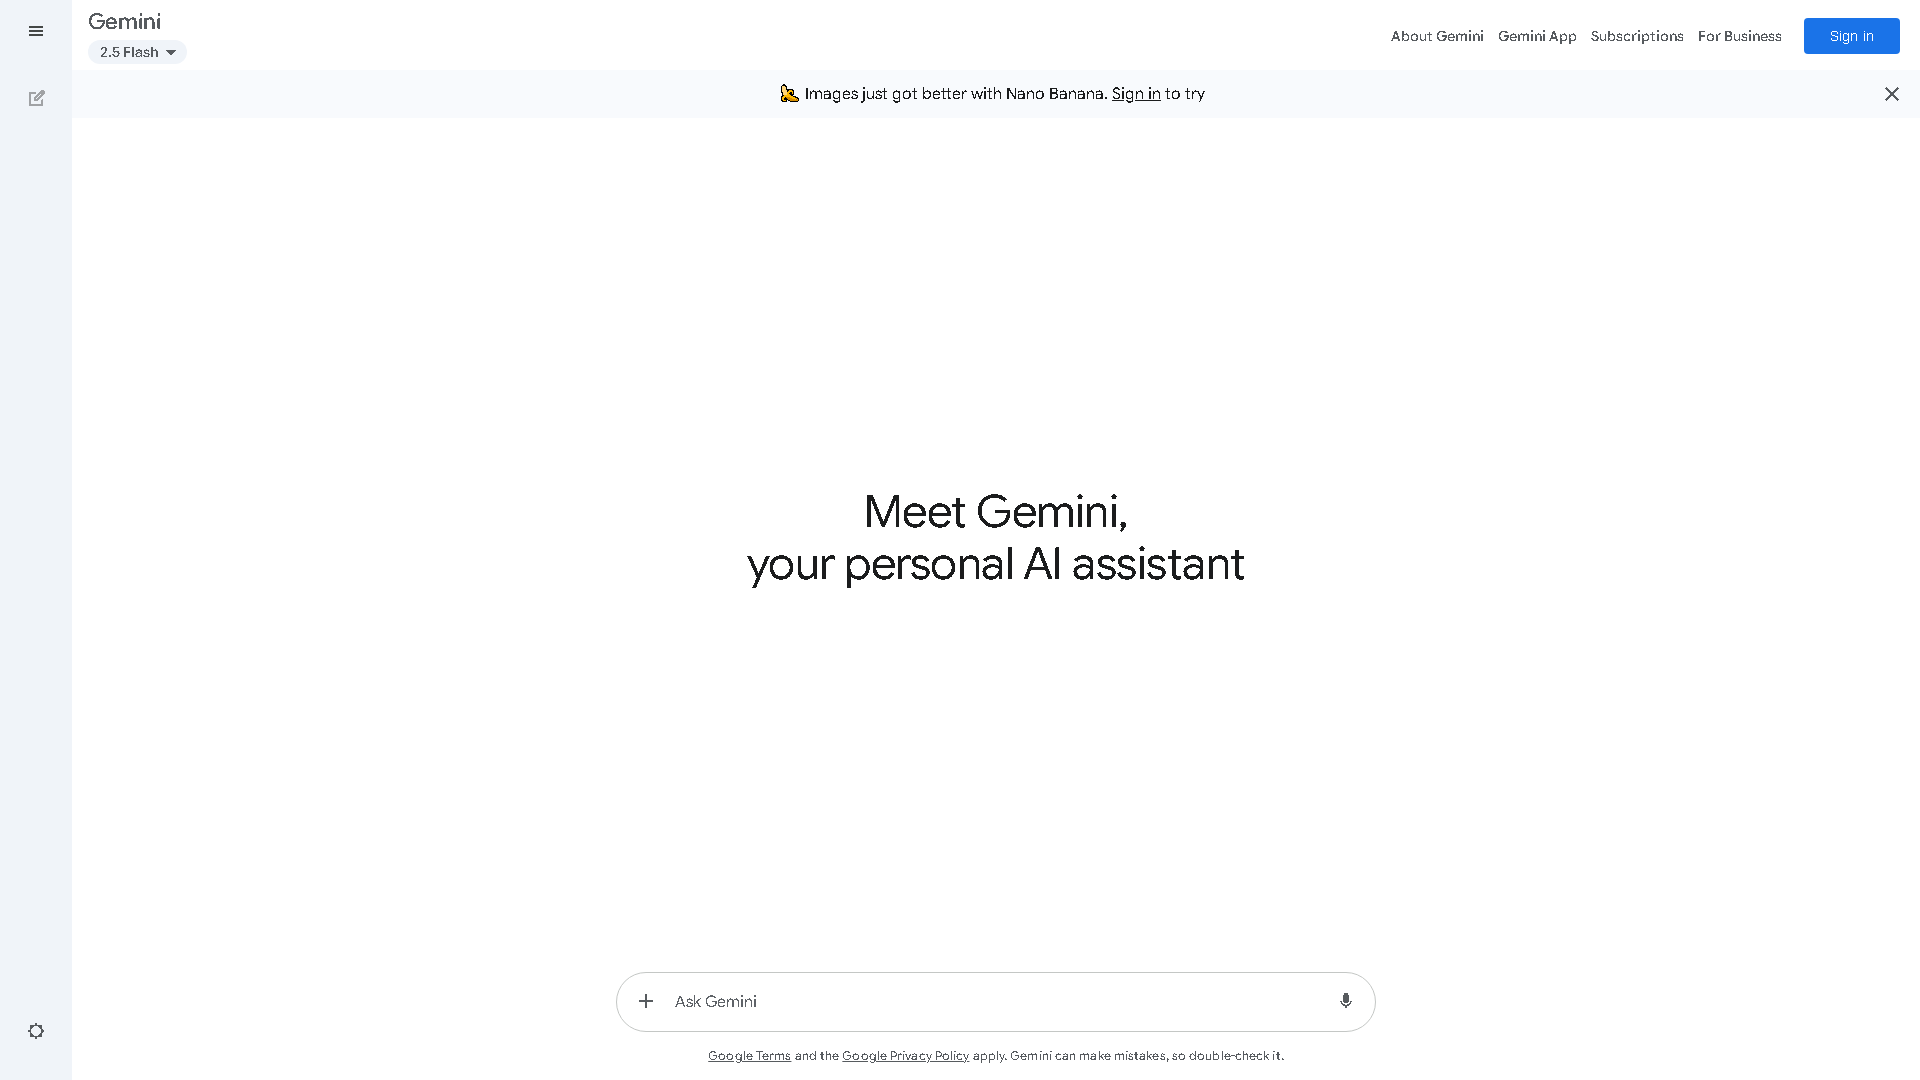
Task: Go to the Gemini App section
Action: pyautogui.click(x=1537, y=36)
